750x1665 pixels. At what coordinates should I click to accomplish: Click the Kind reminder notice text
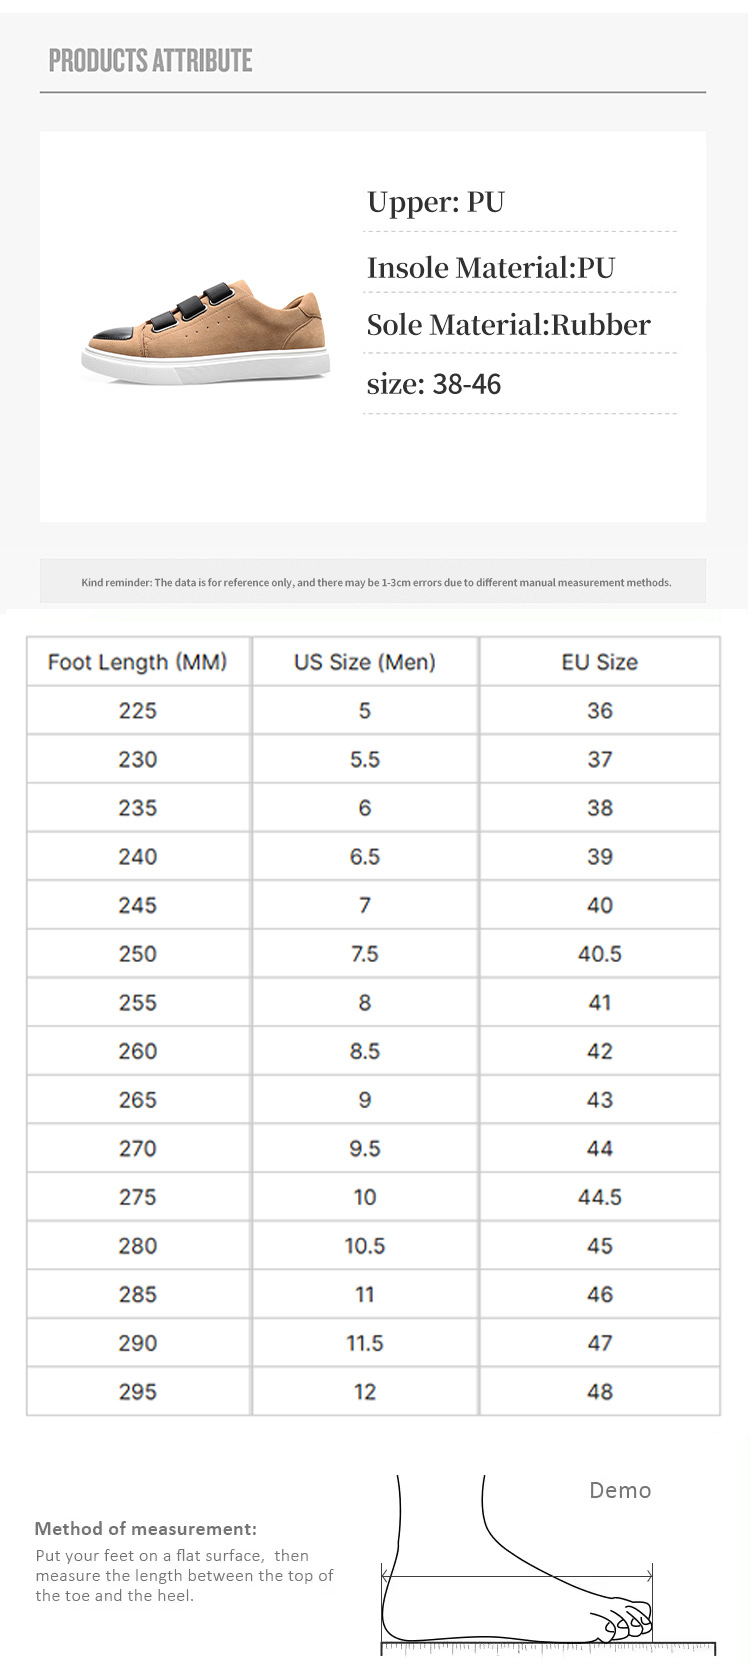[376, 582]
